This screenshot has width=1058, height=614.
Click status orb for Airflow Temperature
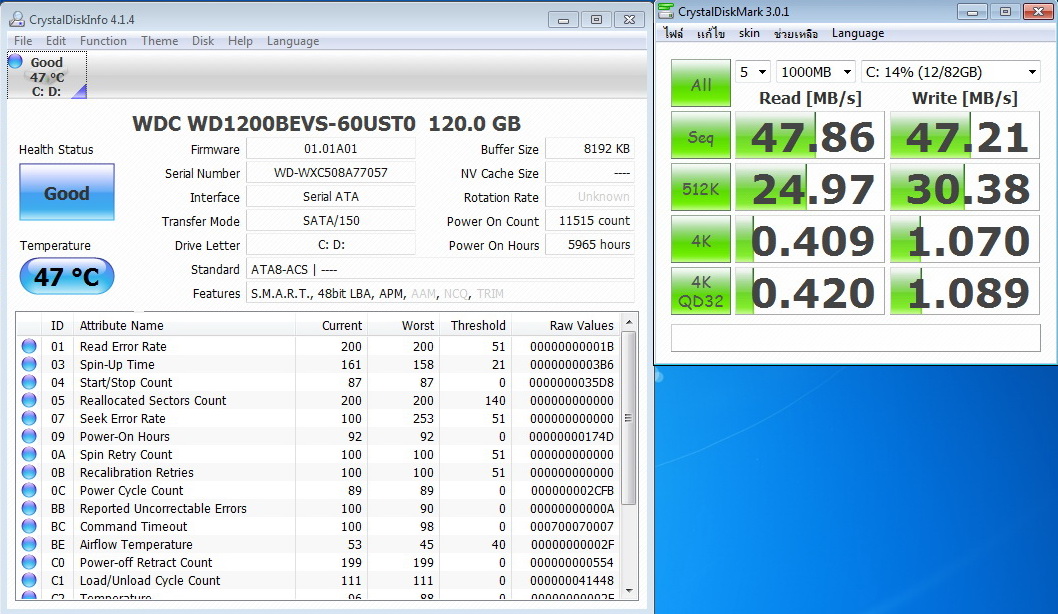click(29, 545)
